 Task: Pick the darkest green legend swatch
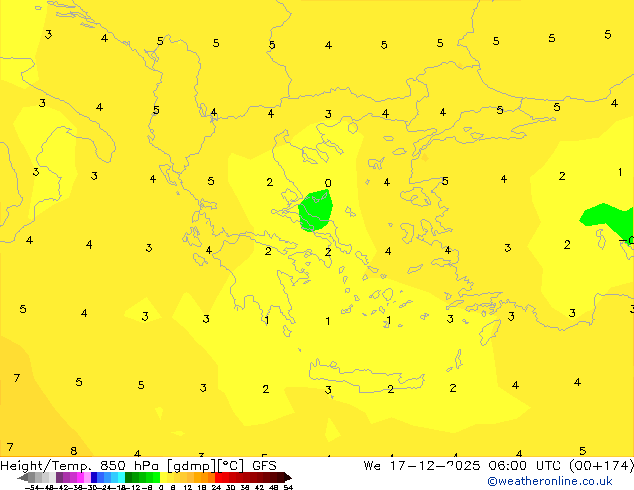[129, 477]
